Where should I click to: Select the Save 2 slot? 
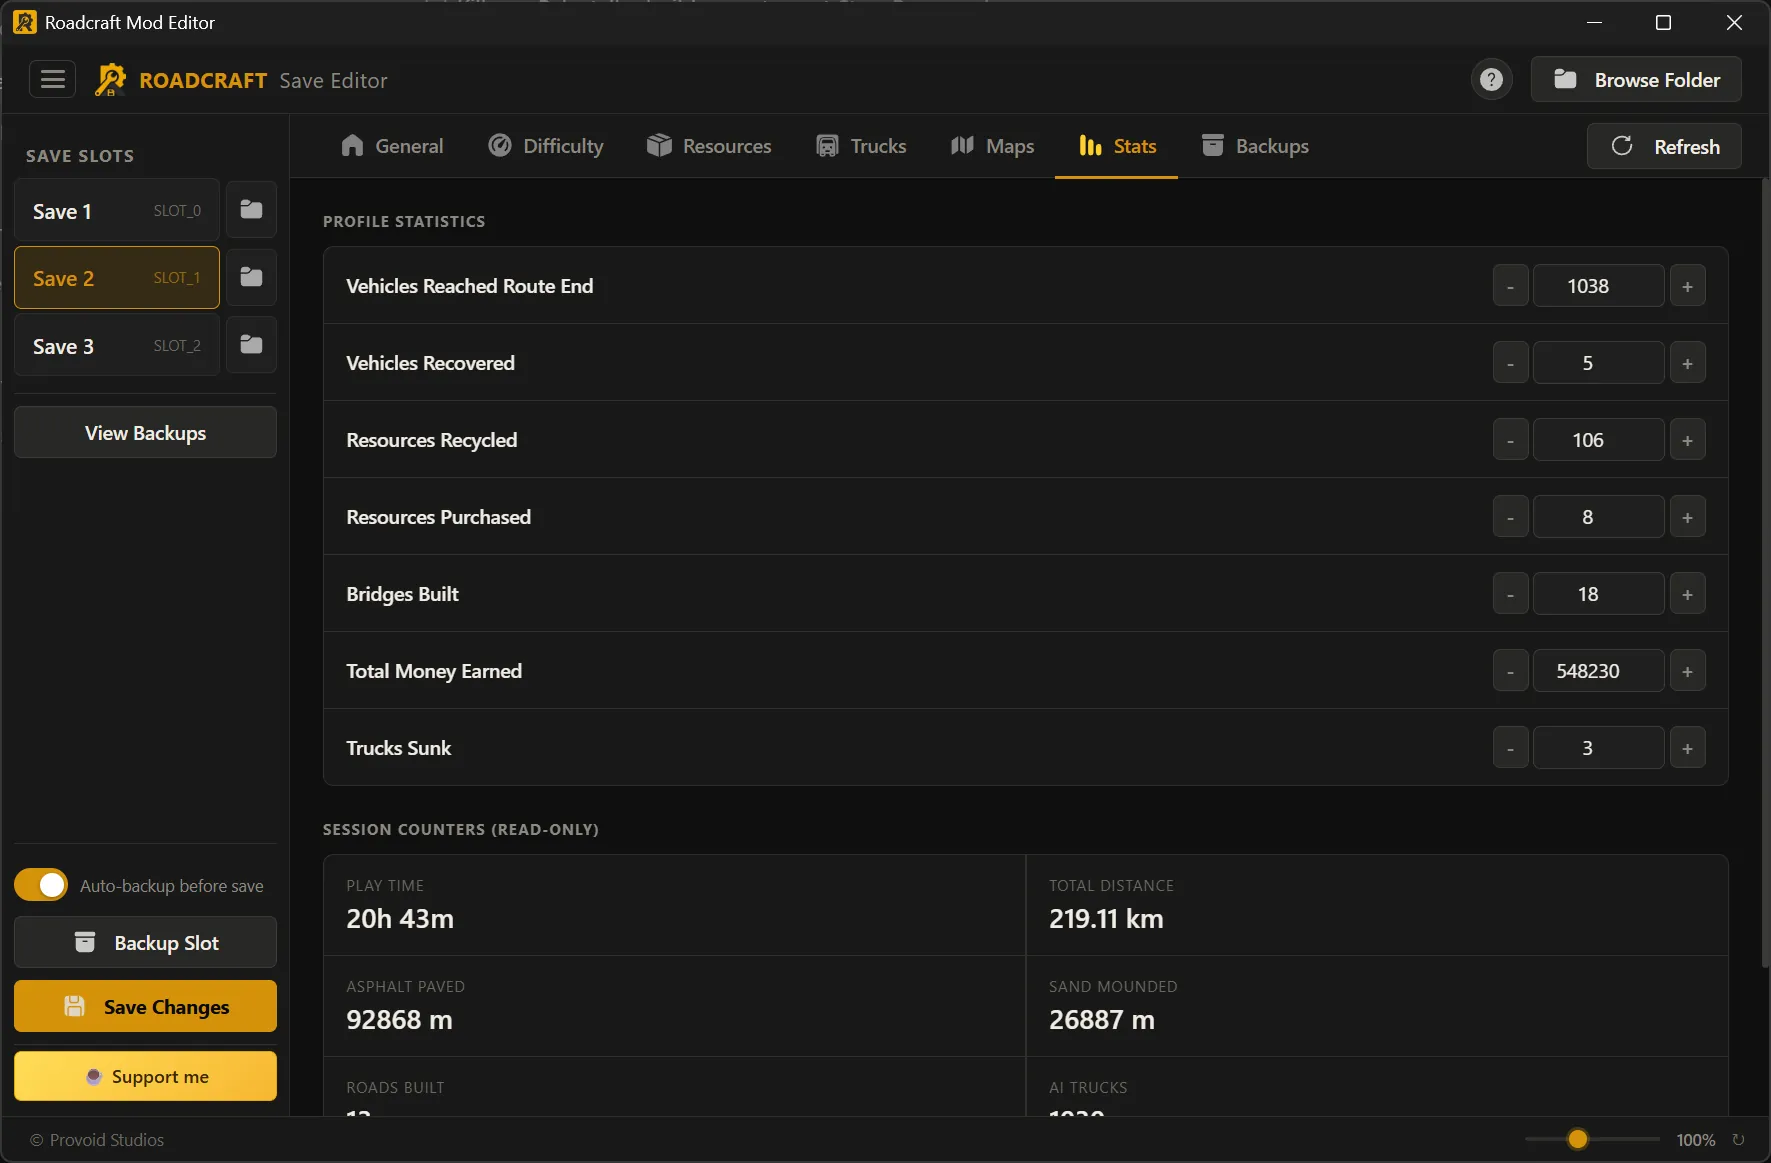(x=117, y=277)
